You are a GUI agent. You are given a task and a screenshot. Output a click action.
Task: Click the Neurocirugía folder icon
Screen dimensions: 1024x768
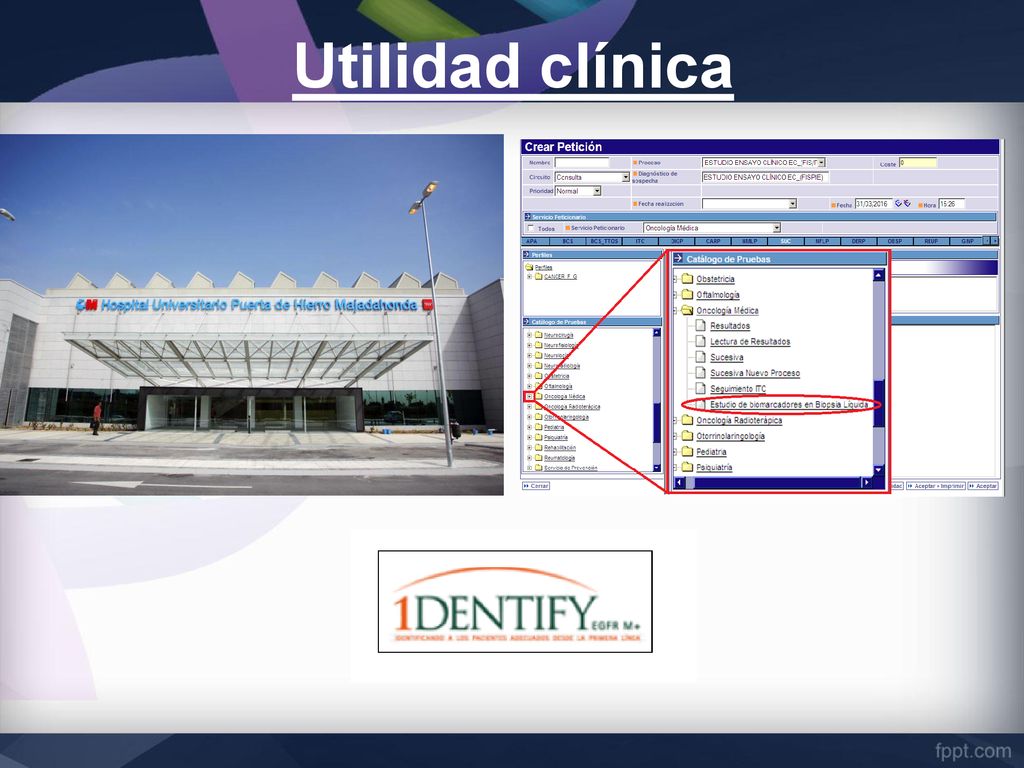[539, 335]
